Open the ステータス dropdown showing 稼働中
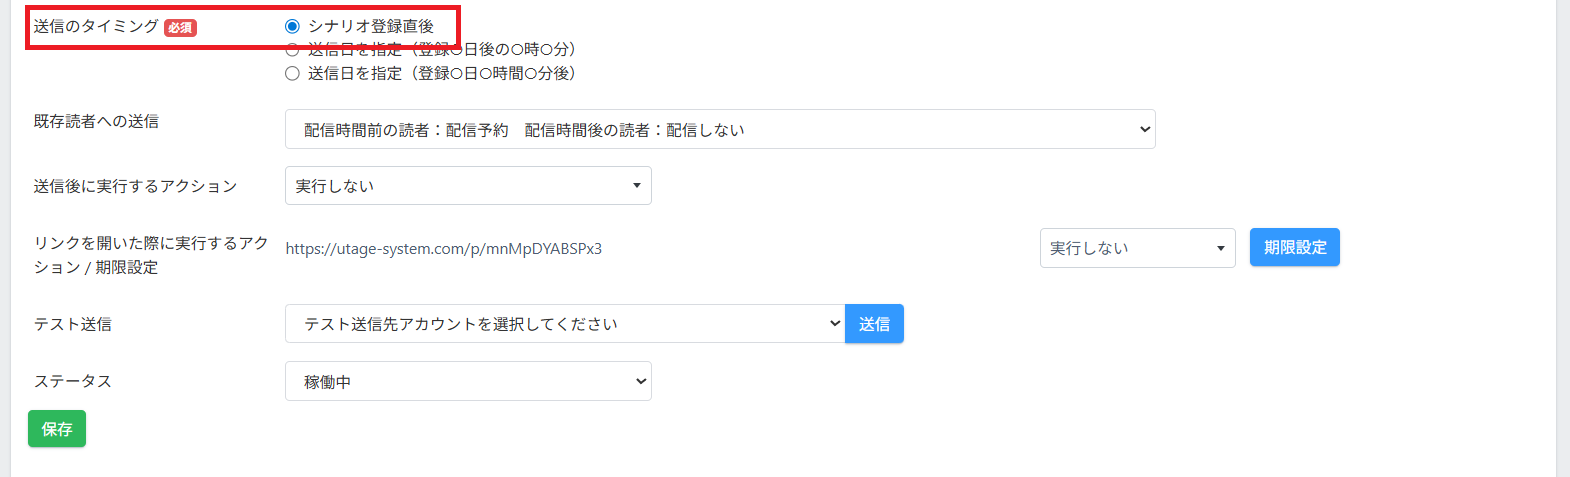 click(467, 382)
